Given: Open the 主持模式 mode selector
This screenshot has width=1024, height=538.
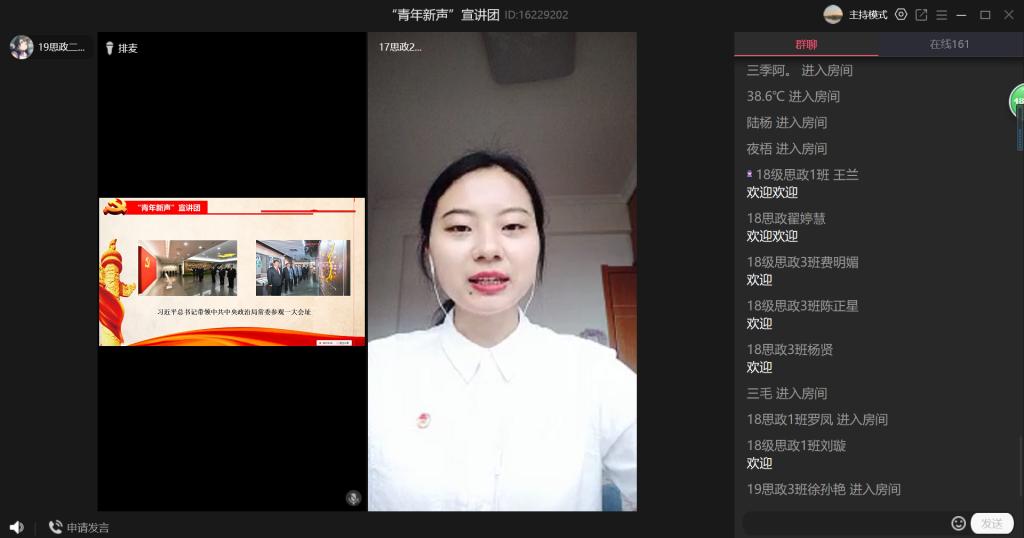Looking at the screenshot, I should coord(868,15).
